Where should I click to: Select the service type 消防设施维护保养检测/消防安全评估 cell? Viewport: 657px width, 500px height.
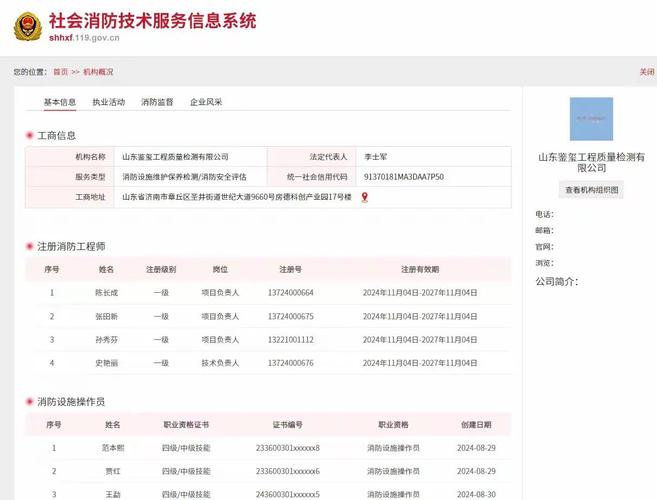191,177
